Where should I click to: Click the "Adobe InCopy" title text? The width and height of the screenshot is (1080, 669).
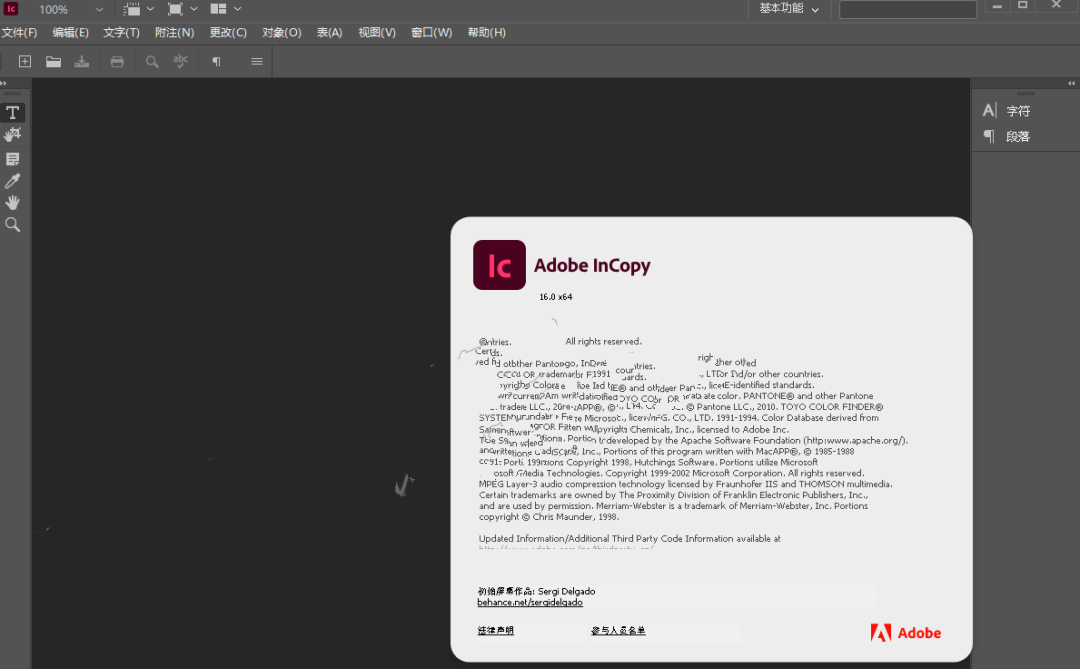pyautogui.click(x=592, y=265)
